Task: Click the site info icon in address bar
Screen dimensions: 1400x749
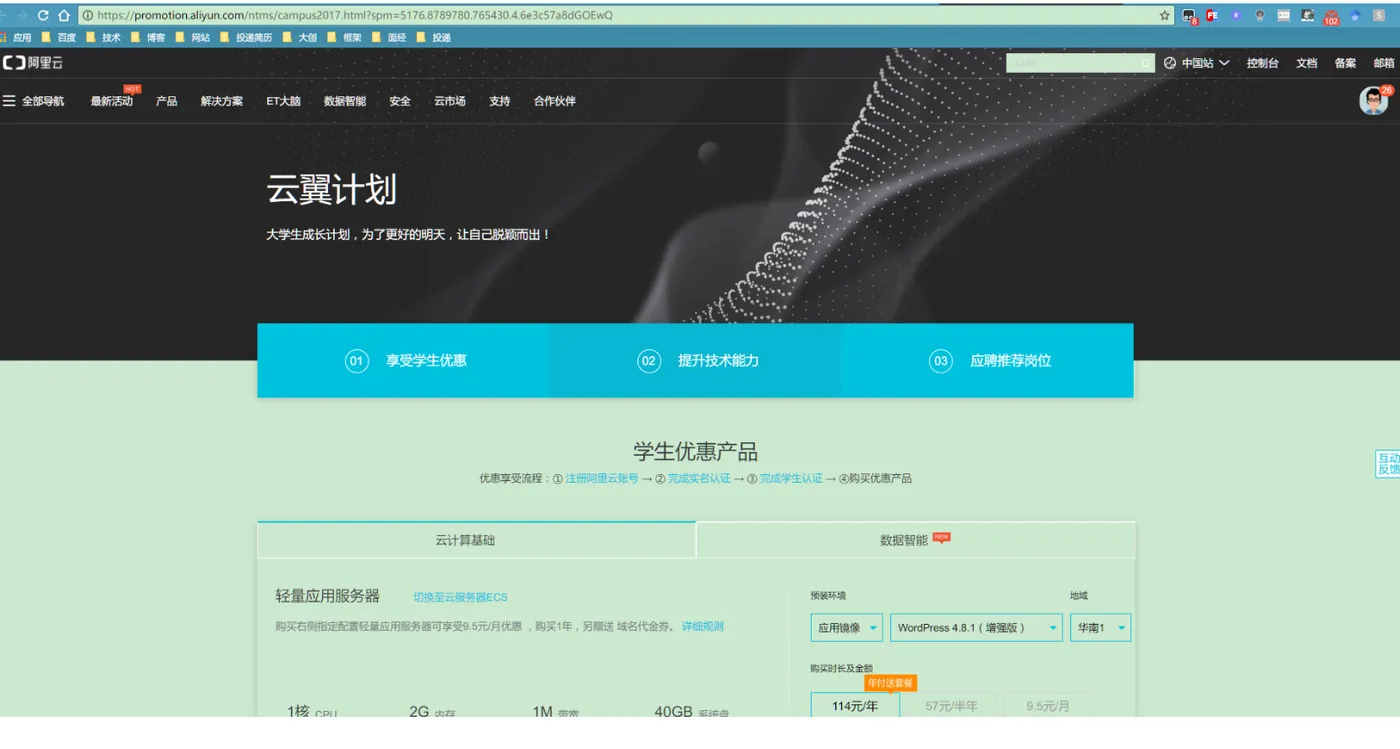Action: (x=88, y=16)
